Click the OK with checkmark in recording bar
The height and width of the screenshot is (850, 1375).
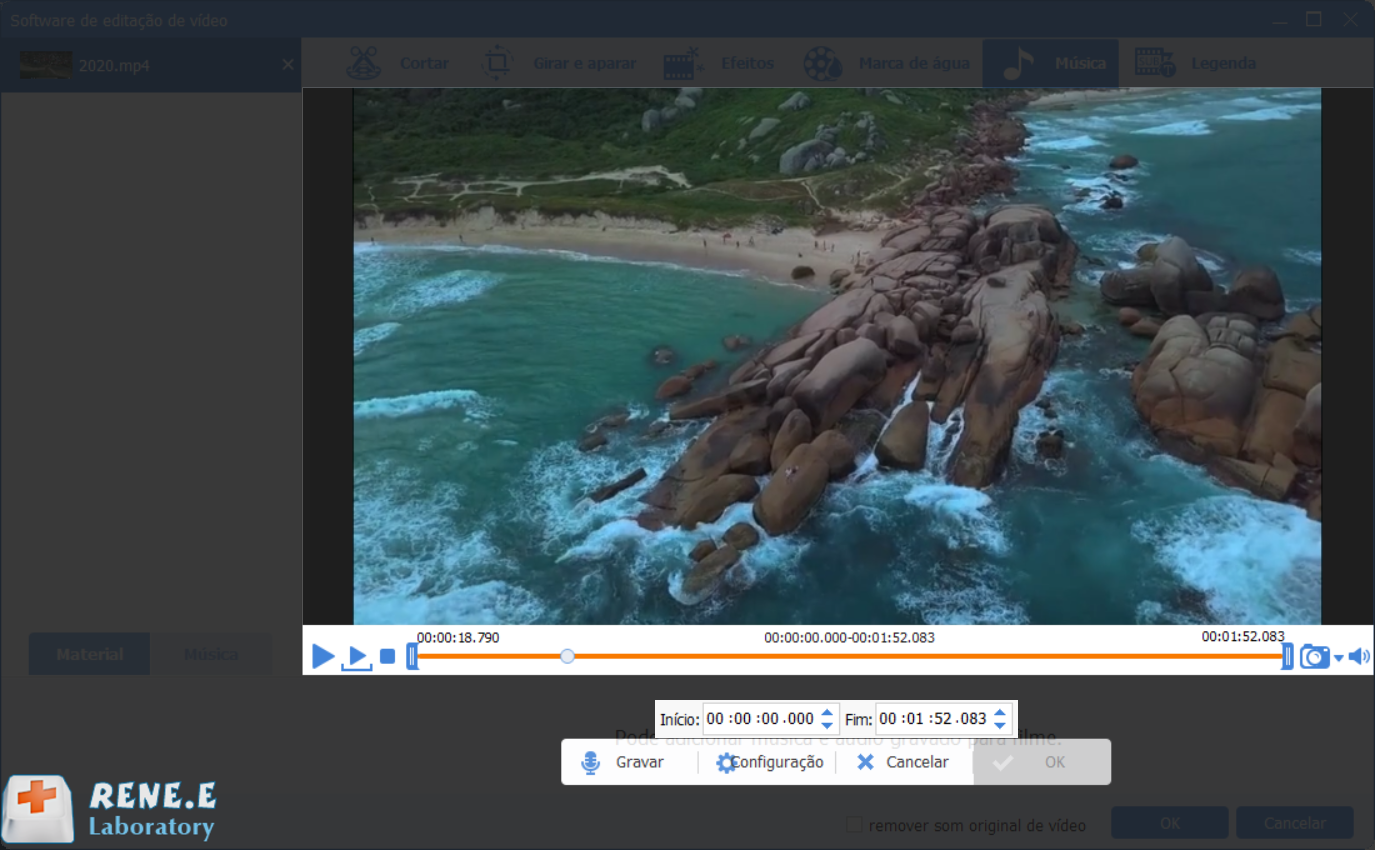click(1041, 762)
